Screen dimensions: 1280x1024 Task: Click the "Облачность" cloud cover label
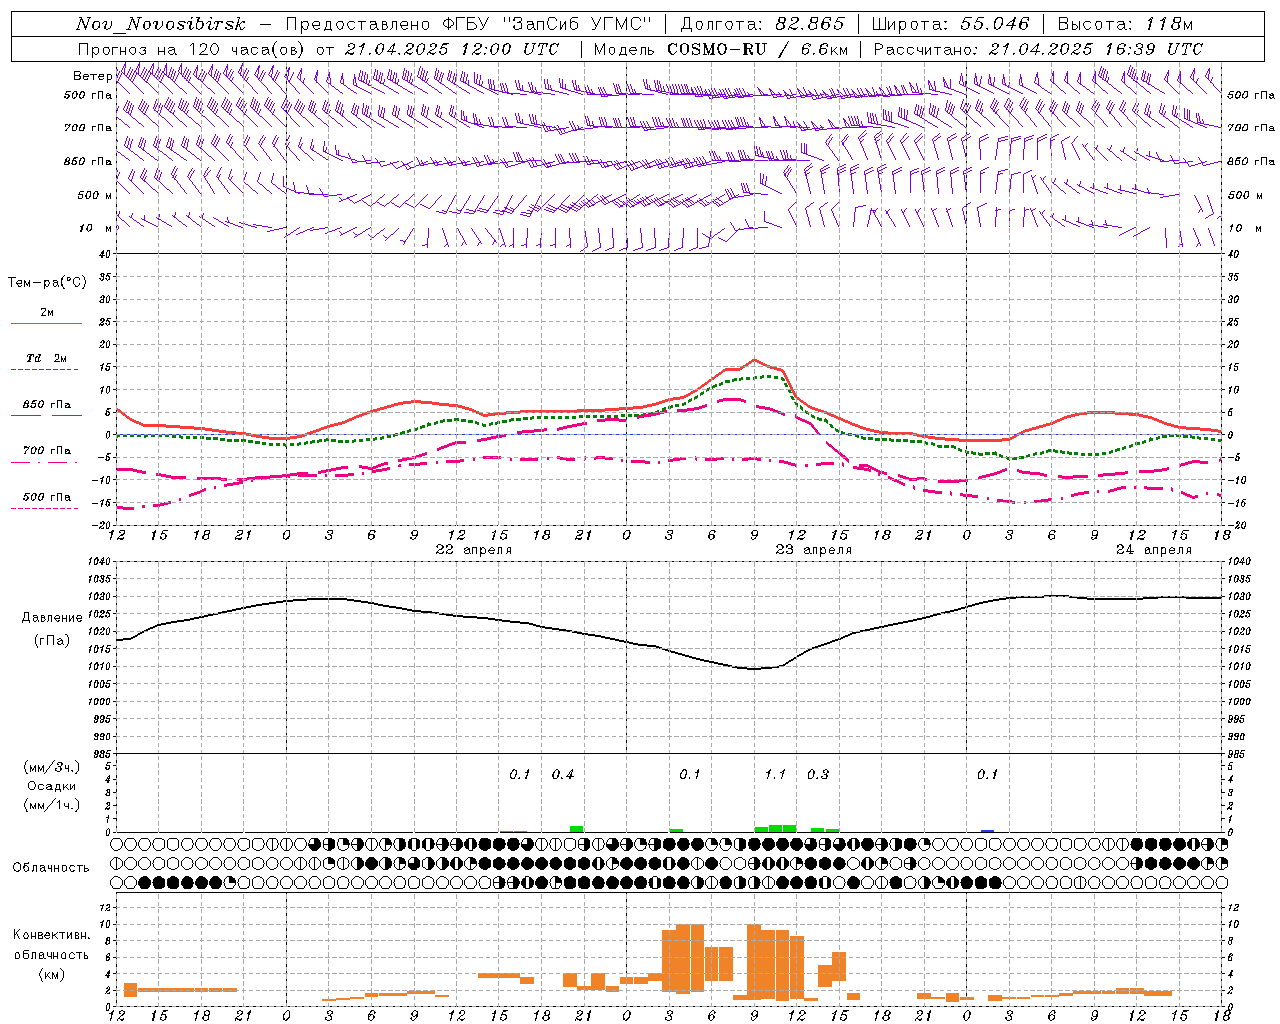point(51,868)
